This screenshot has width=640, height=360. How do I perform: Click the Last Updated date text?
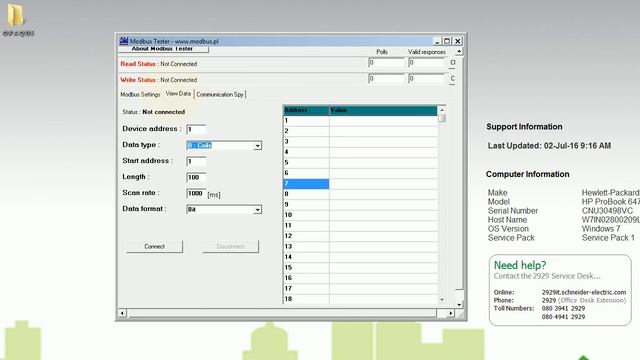[549, 146]
